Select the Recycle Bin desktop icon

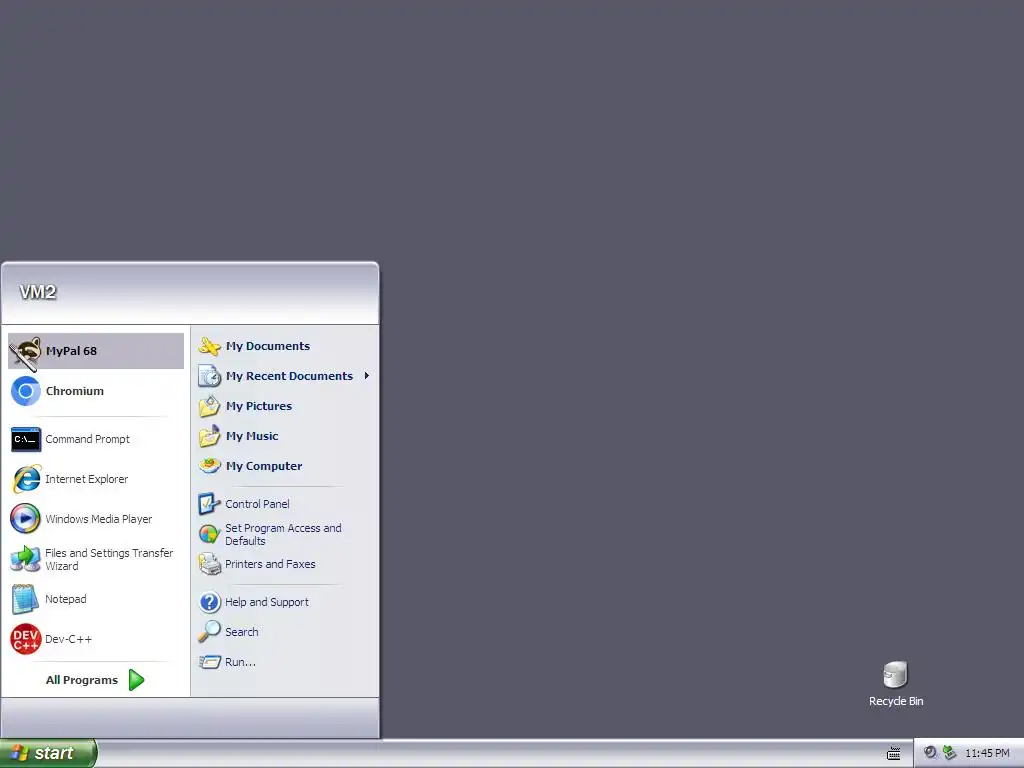895,675
